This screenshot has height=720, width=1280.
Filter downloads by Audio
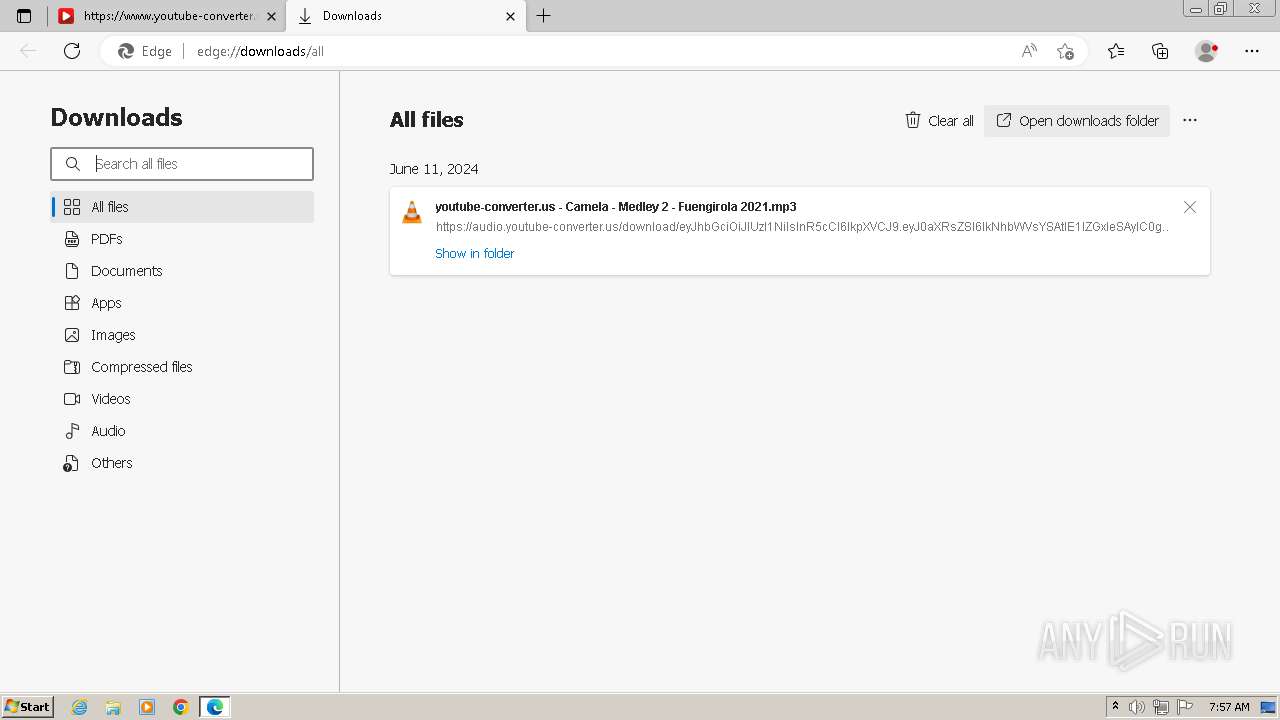coord(182,431)
